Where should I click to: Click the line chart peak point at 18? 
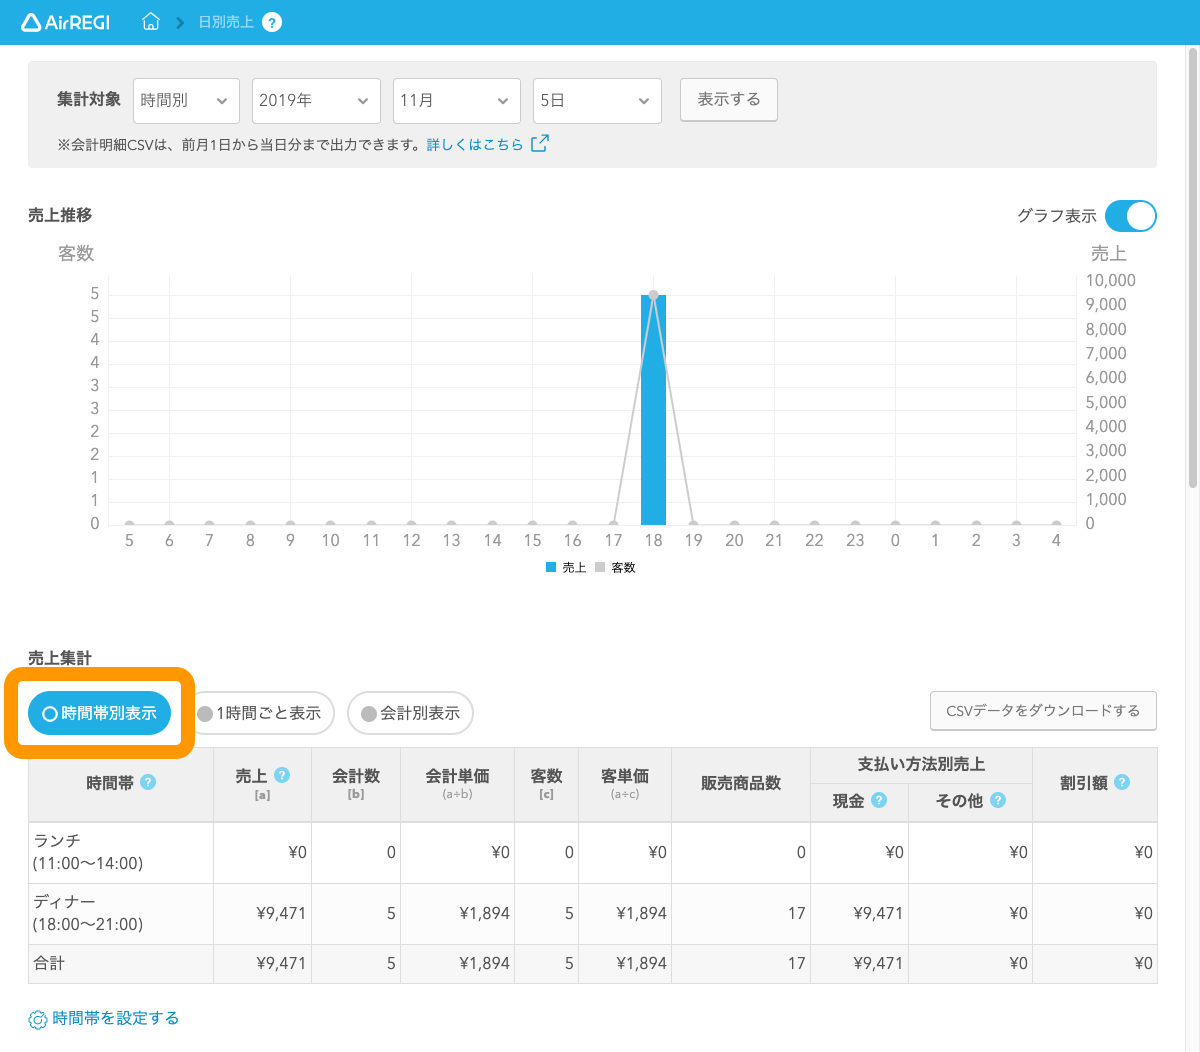tap(653, 295)
